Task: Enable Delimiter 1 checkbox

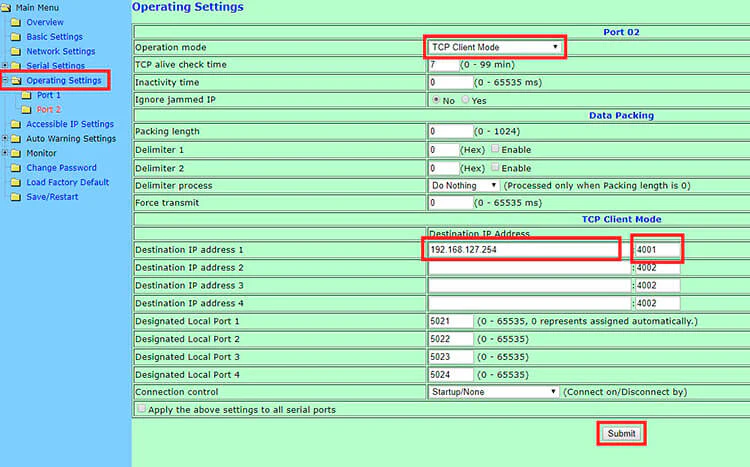Action: (x=495, y=149)
